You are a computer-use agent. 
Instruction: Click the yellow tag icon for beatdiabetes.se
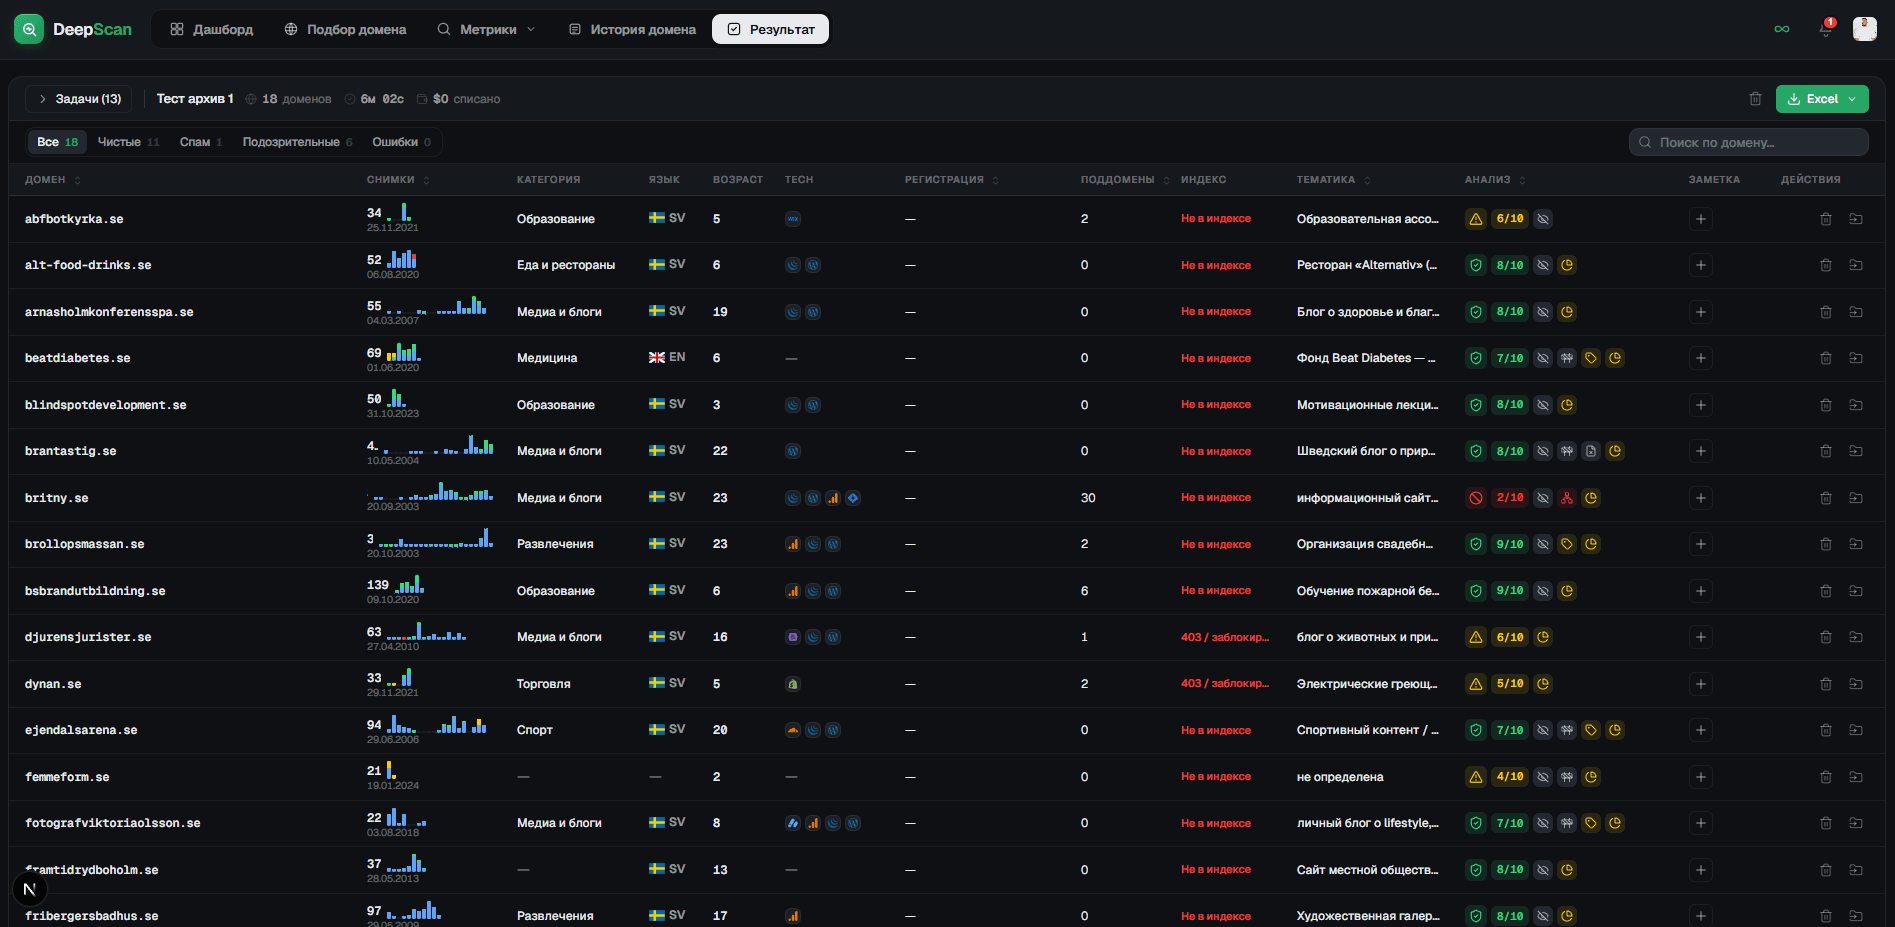[x=1591, y=358]
